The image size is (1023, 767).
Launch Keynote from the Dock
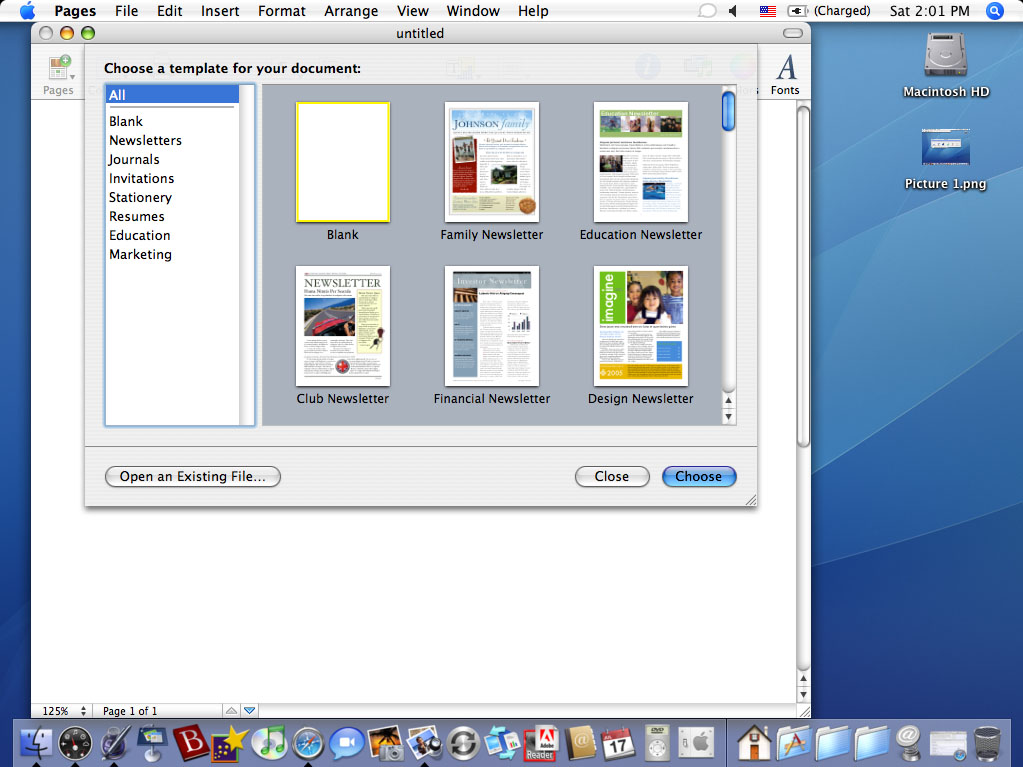[x=153, y=744]
